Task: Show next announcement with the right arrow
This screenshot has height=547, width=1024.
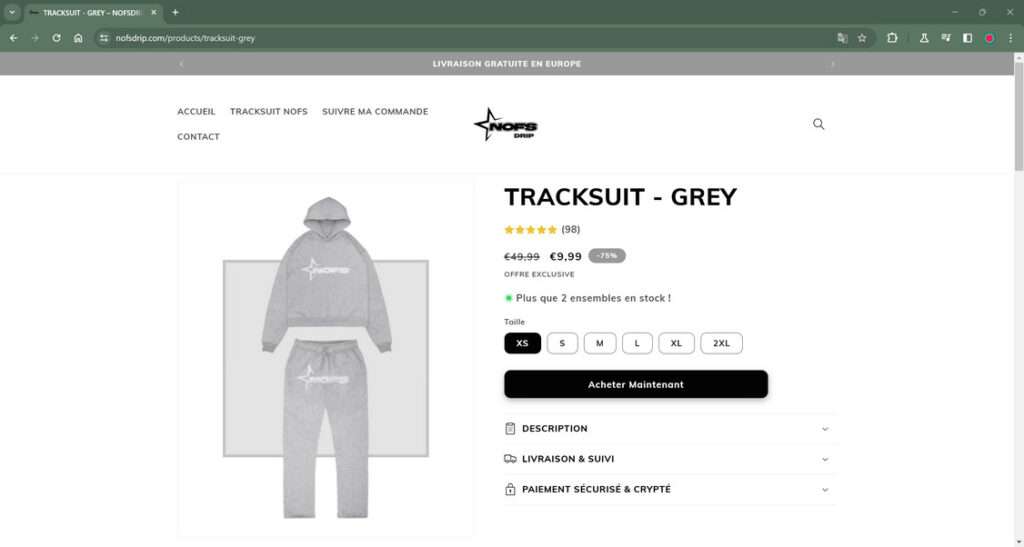Action: point(833,64)
